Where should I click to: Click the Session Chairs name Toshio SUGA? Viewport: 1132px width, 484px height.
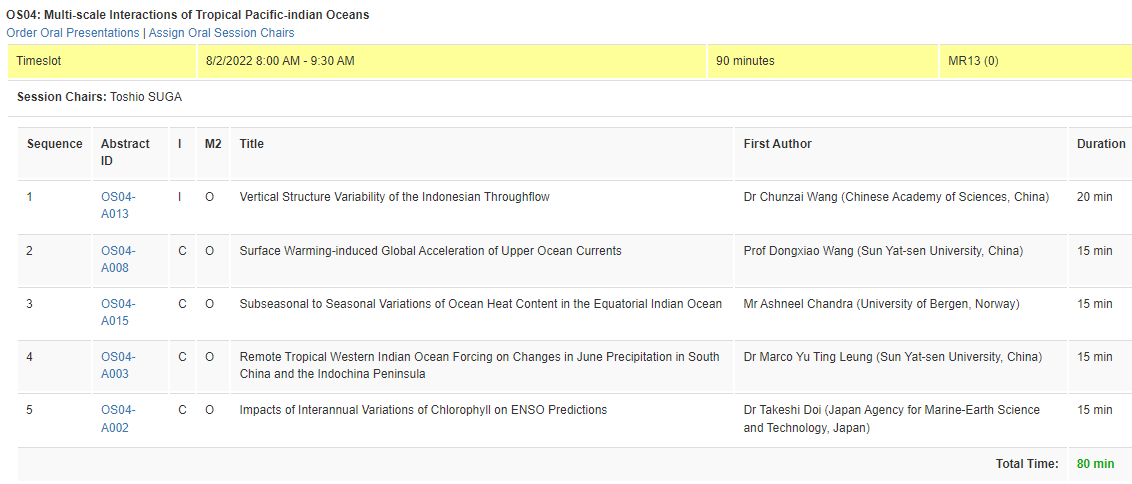pyautogui.click(x=146, y=97)
